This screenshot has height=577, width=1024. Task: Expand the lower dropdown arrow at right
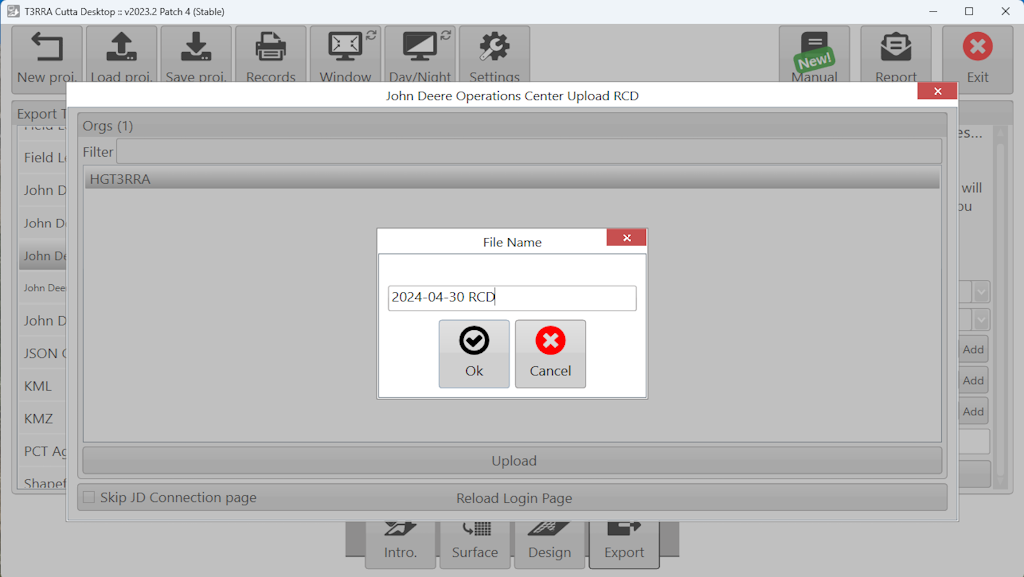click(981, 320)
